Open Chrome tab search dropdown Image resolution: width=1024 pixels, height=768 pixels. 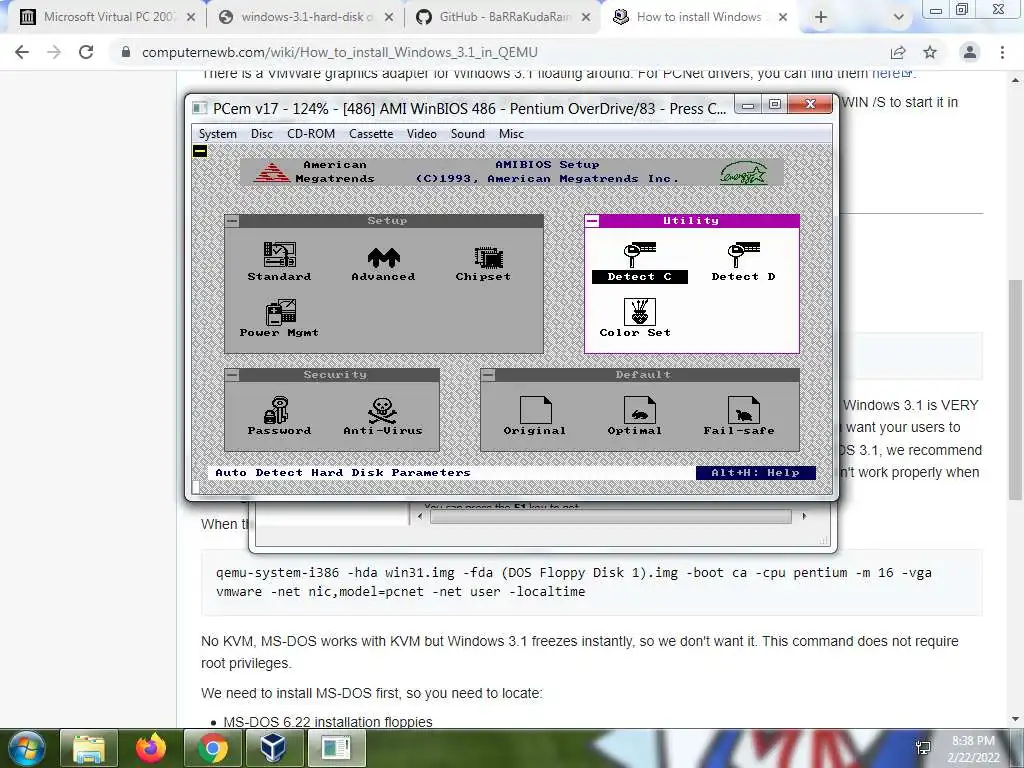pyautogui.click(x=899, y=18)
